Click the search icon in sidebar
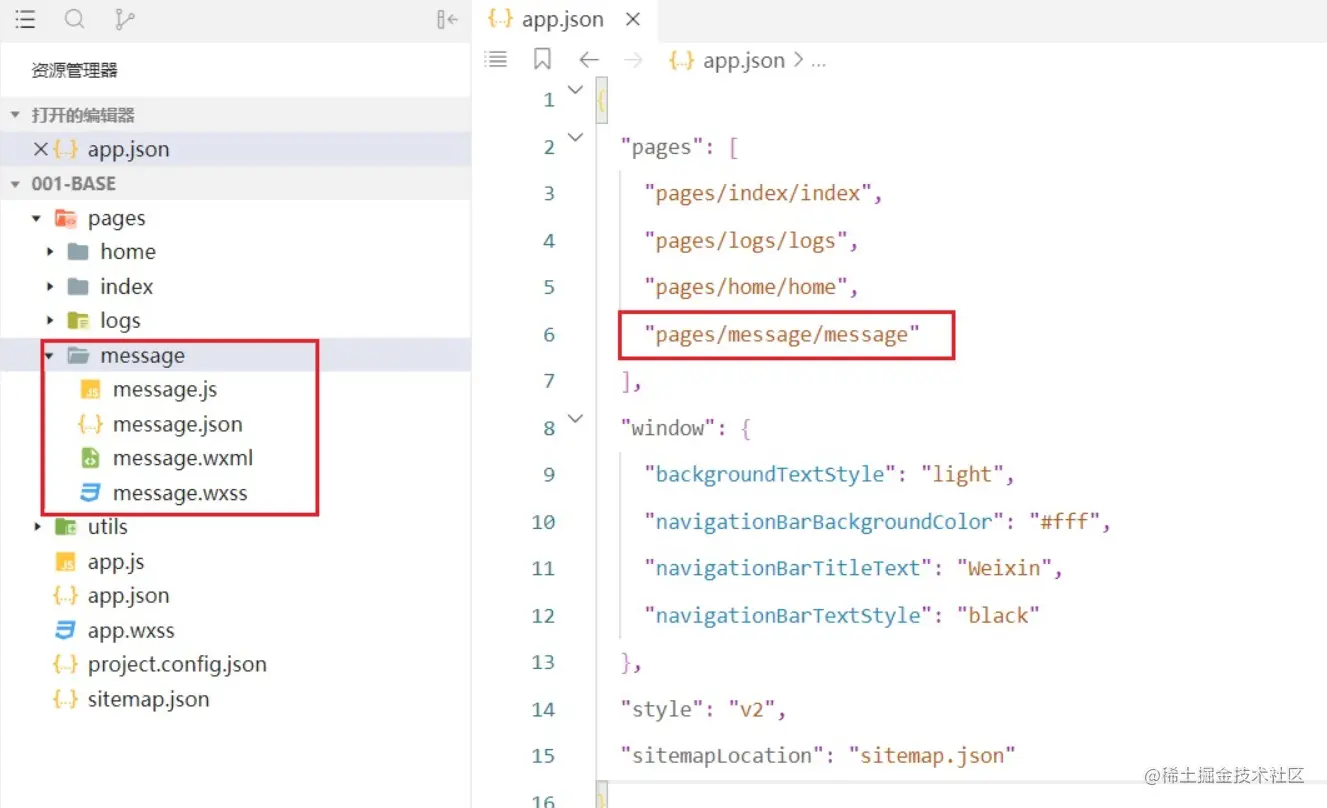1327x808 pixels. (74, 19)
